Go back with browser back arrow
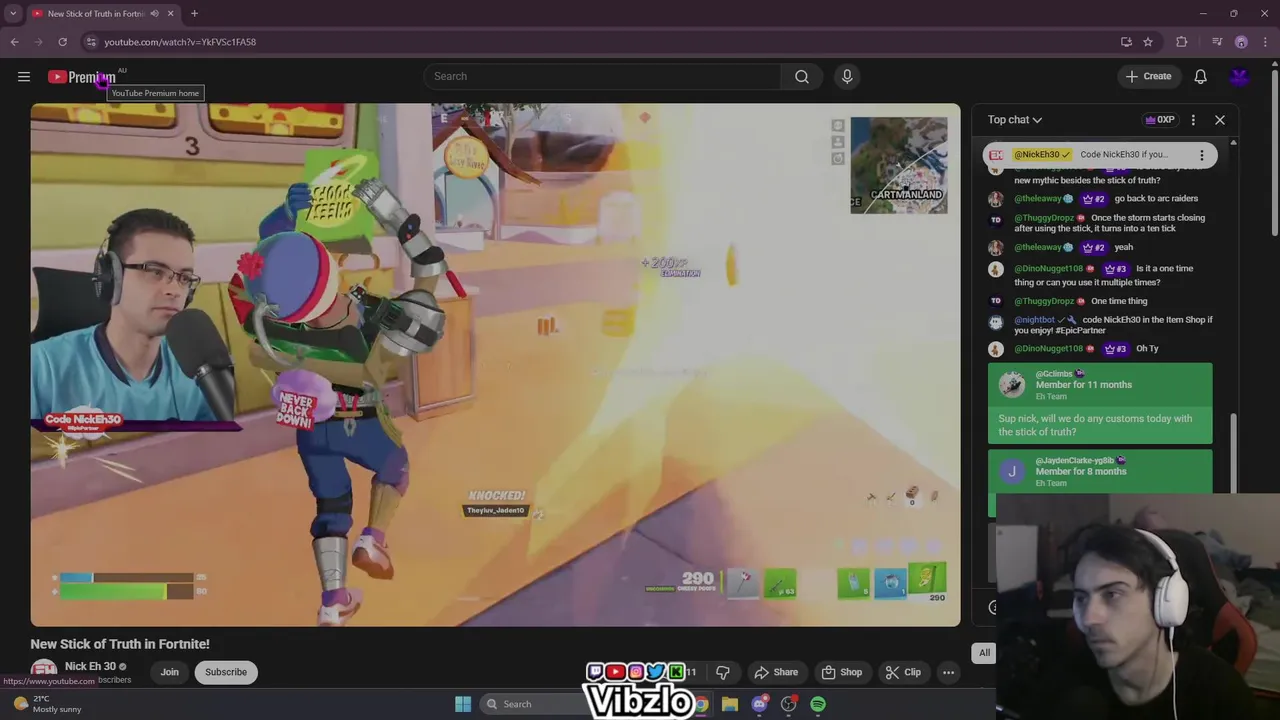 [x=14, y=42]
